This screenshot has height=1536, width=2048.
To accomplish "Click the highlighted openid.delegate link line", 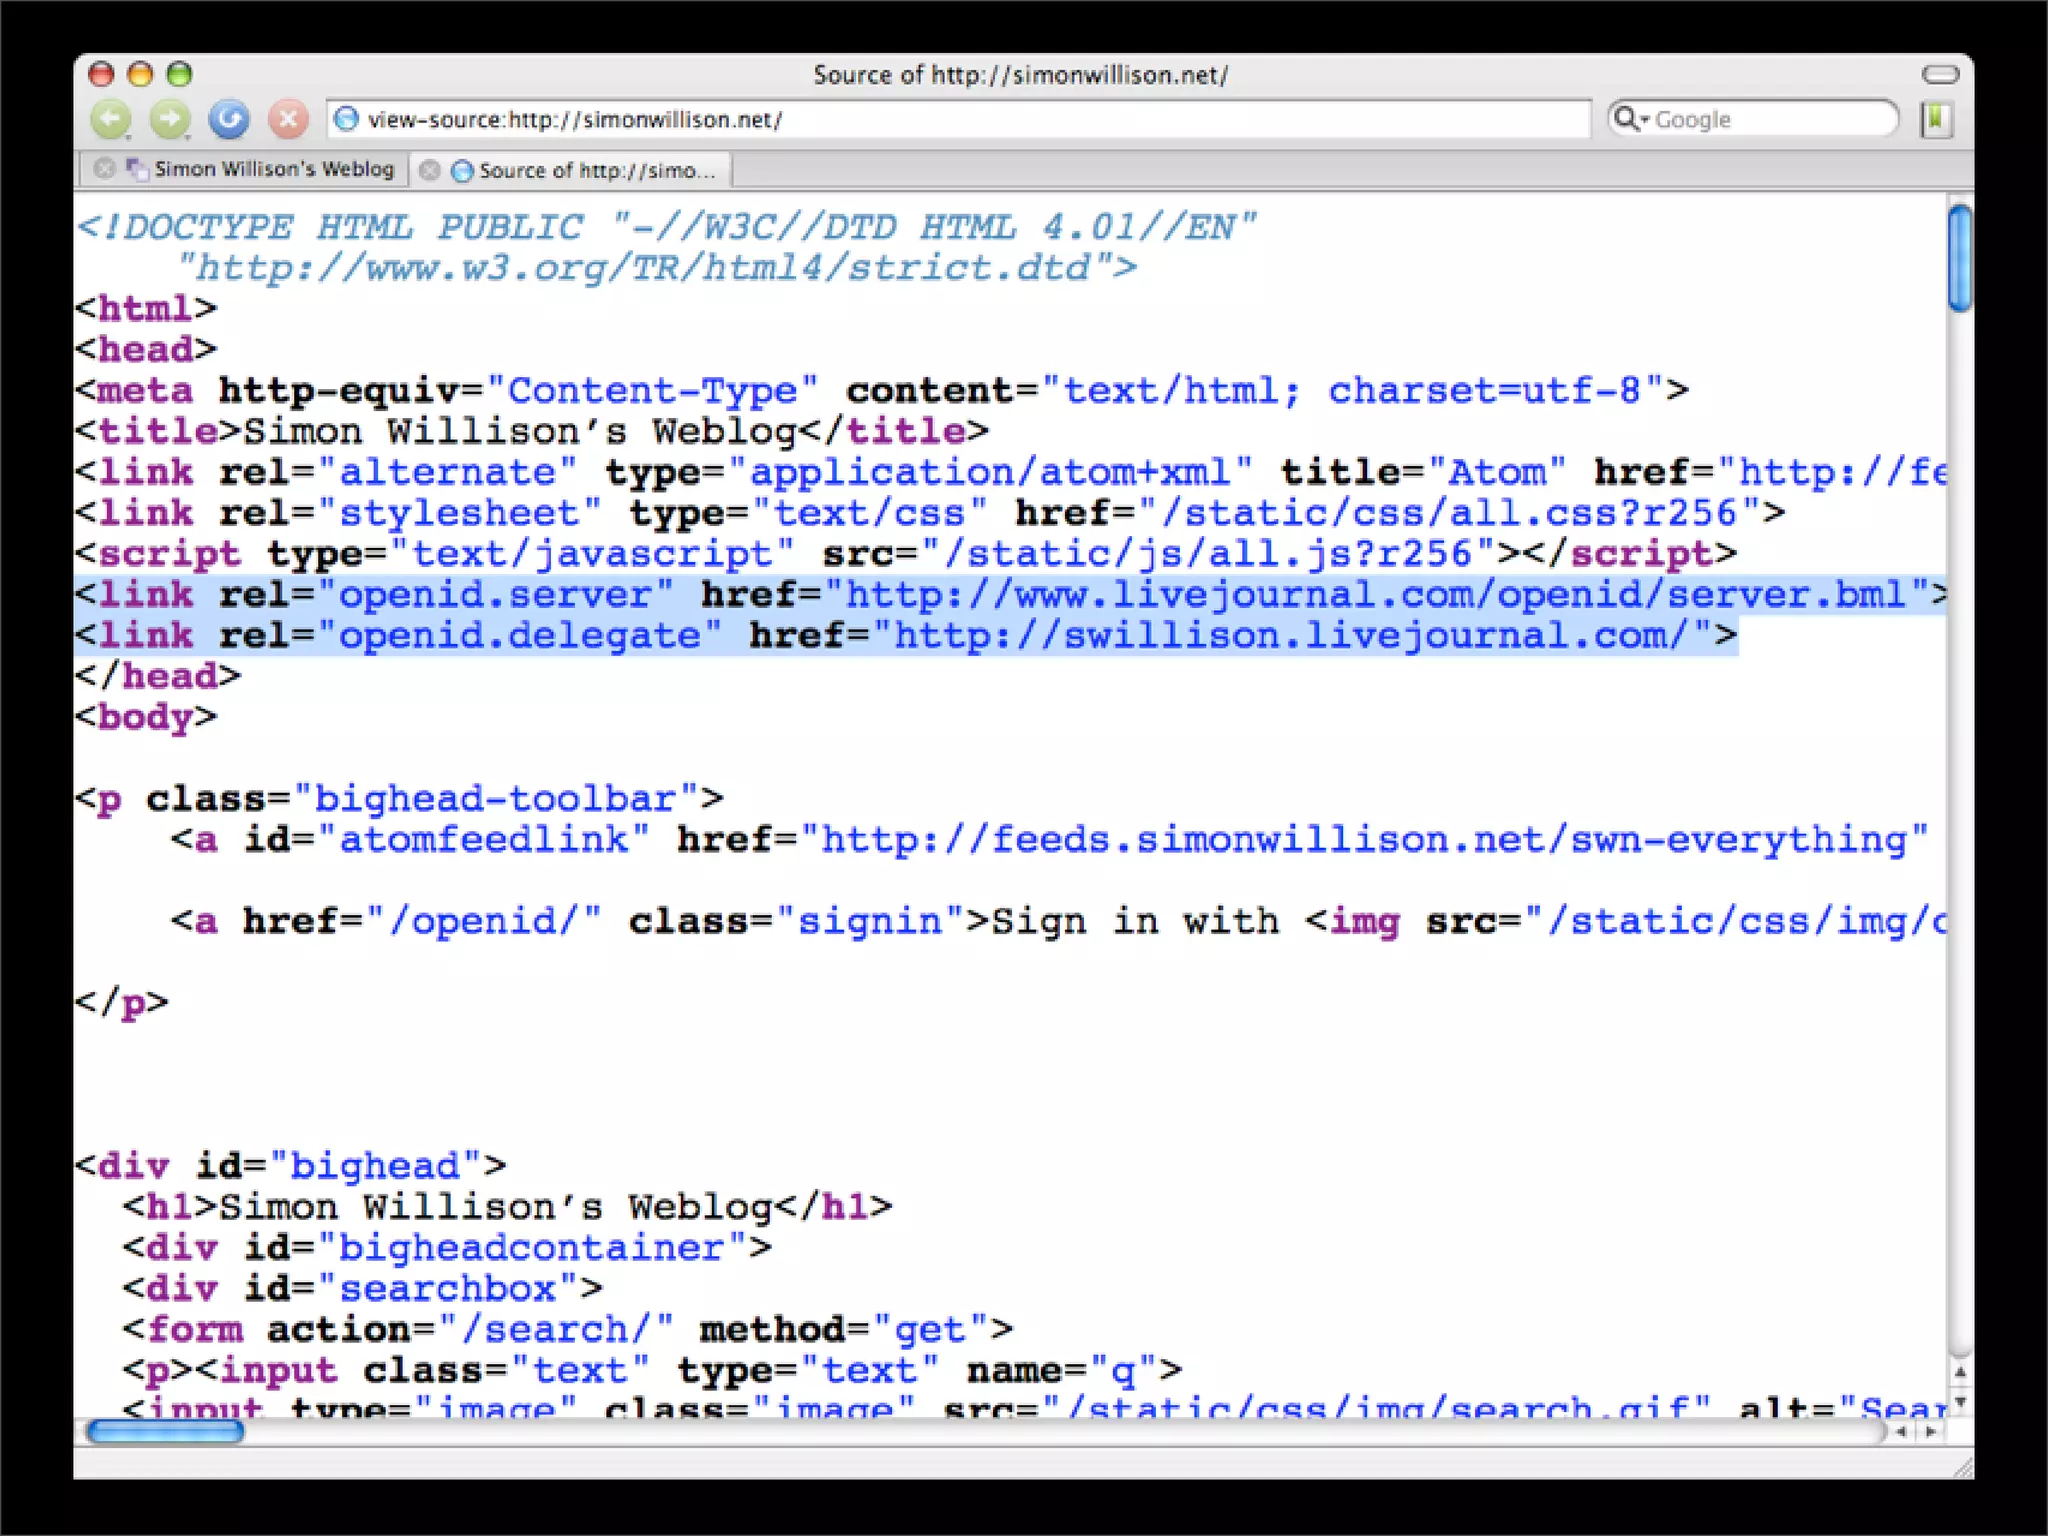I will point(900,636).
